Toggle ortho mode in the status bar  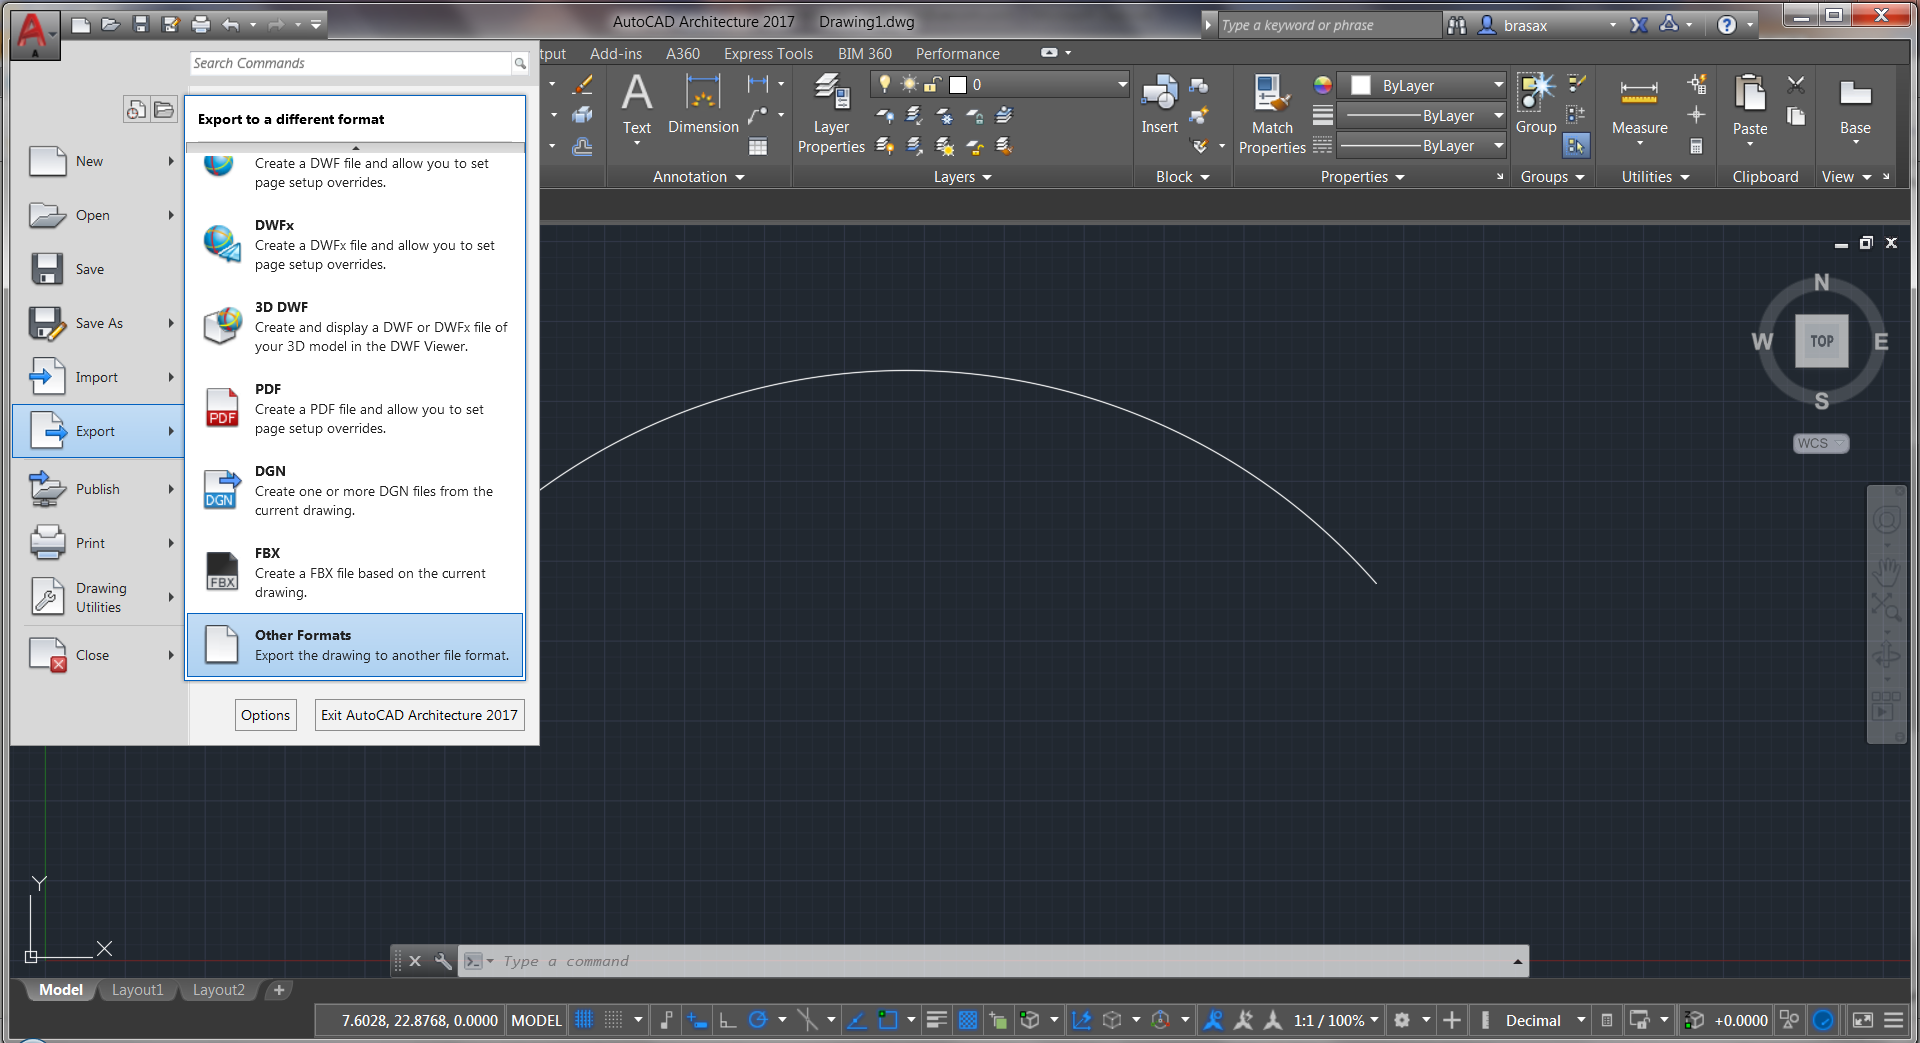pos(727,1020)
